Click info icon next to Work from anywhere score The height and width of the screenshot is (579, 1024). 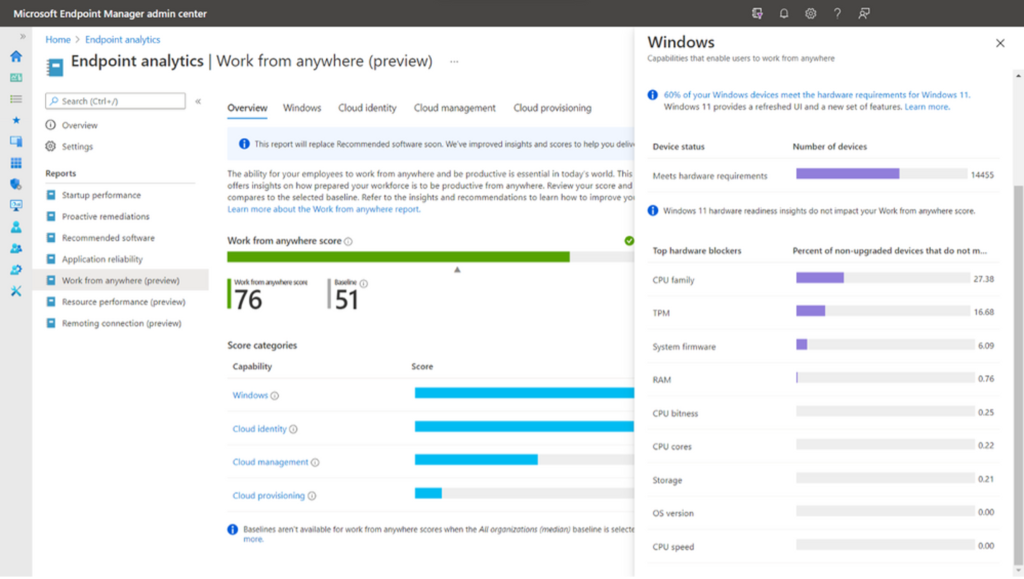(x=348, y=242)
